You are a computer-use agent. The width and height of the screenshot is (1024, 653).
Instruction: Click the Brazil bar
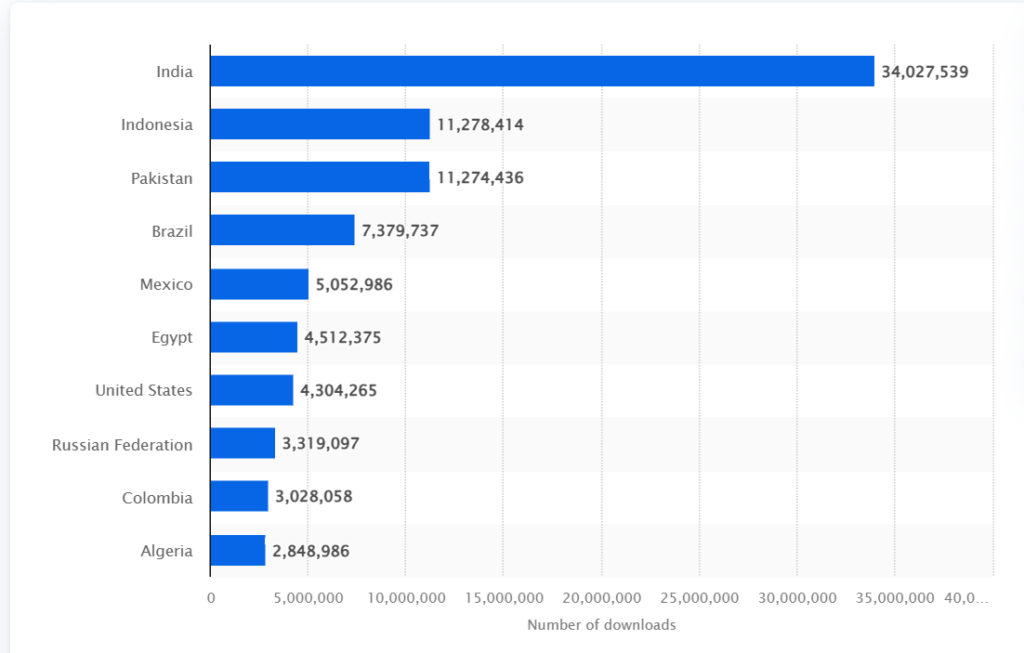[282, 230]
